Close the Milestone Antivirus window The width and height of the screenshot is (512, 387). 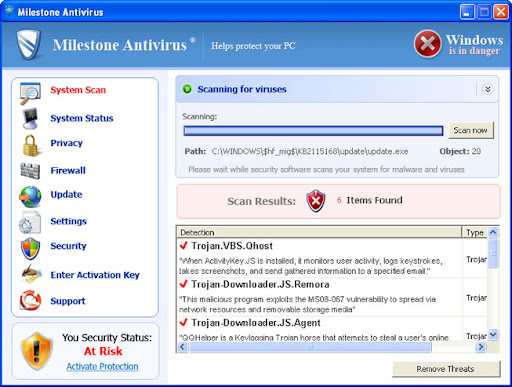501,12
